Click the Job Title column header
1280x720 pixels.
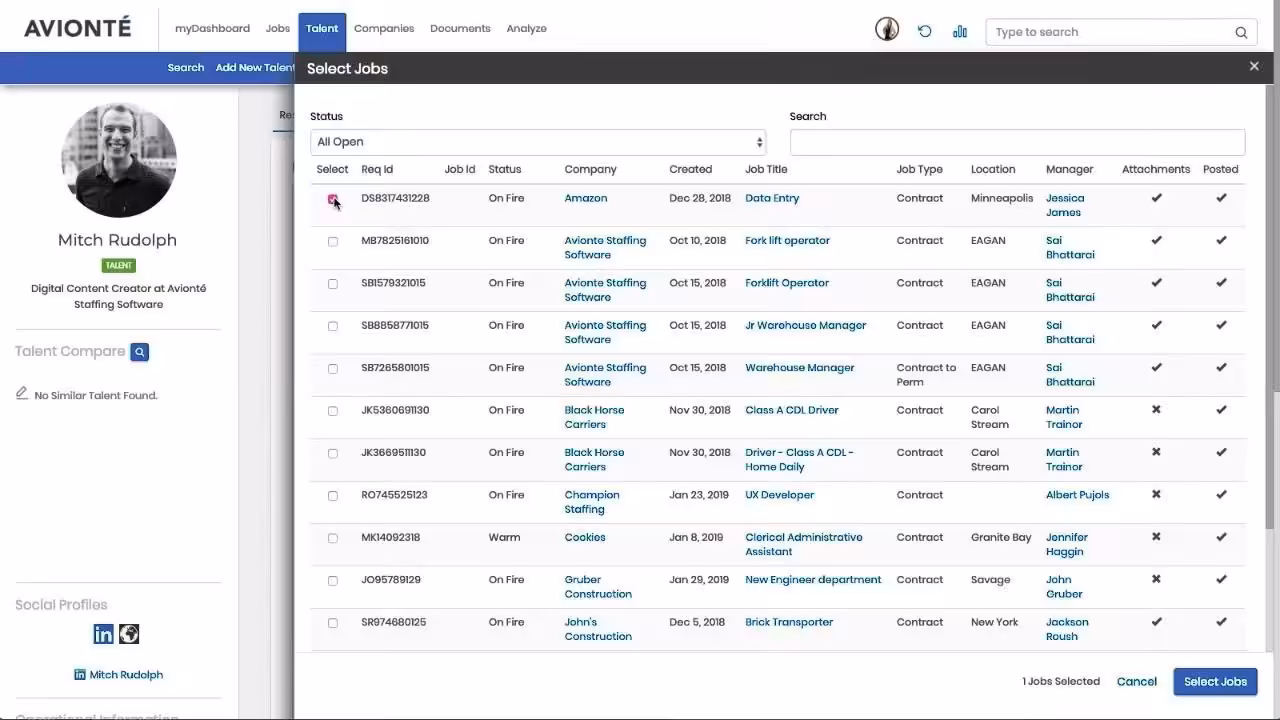coord(766,169)
